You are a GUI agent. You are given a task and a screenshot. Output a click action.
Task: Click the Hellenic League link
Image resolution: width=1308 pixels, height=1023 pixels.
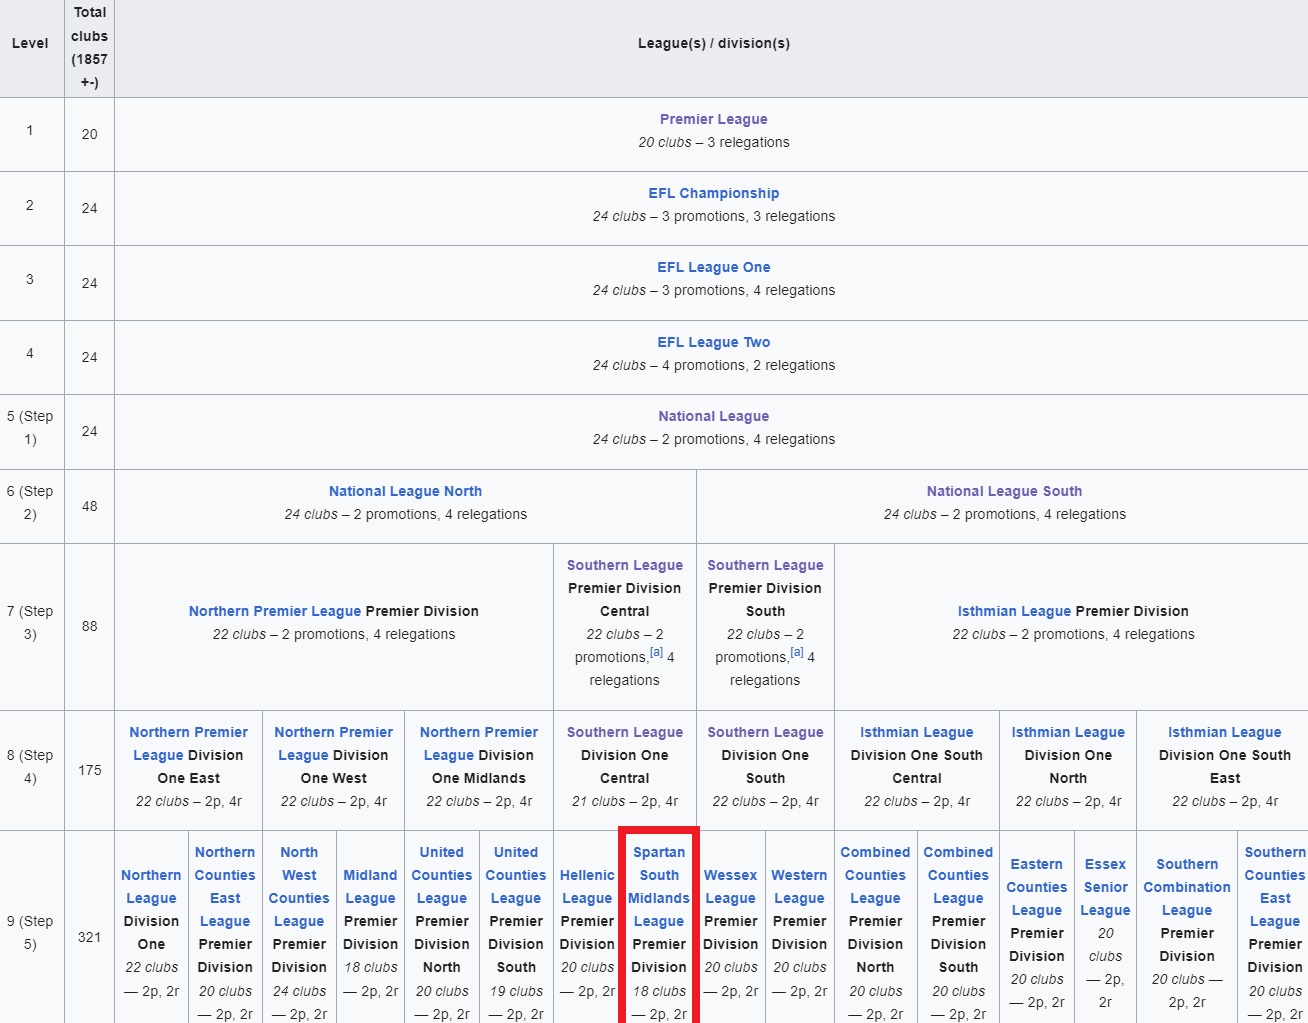pyautogui.click(x=587, y=887)
